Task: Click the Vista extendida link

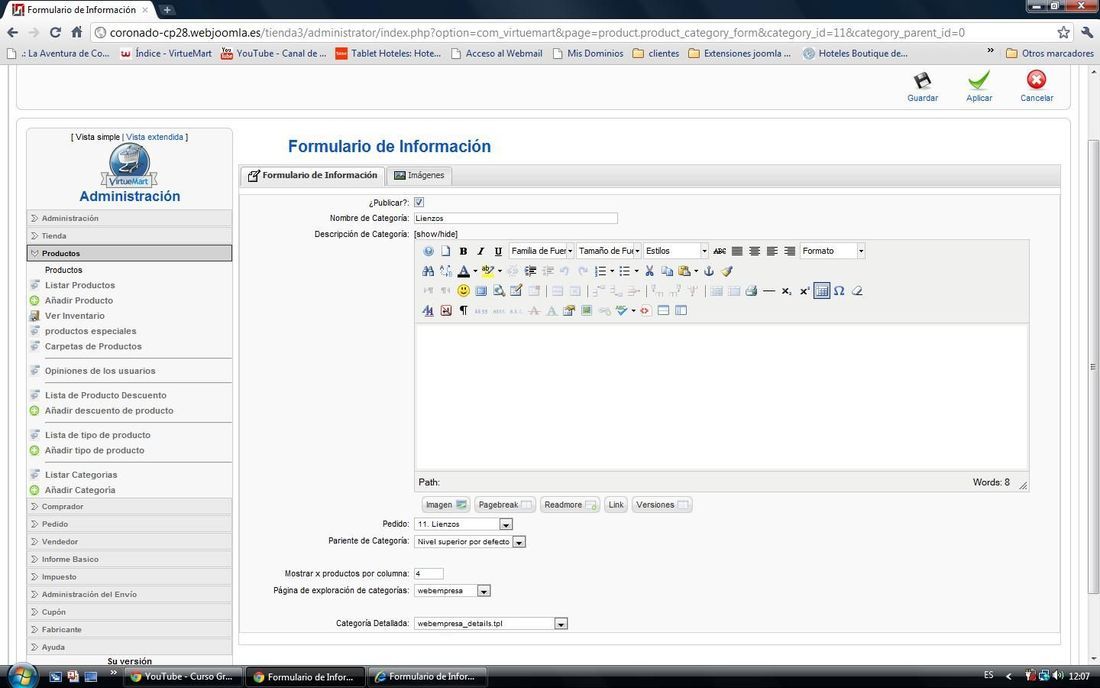Action: [x=154, y=137]
